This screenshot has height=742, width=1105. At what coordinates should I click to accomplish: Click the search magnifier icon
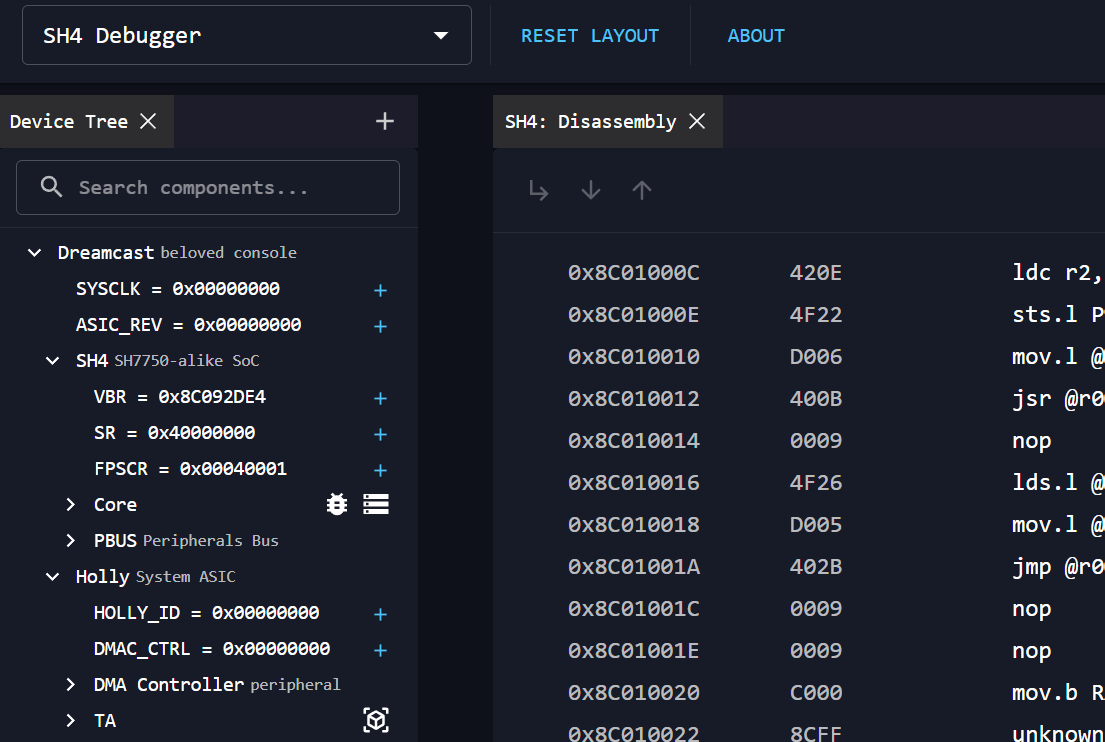[x=51, y=187]
